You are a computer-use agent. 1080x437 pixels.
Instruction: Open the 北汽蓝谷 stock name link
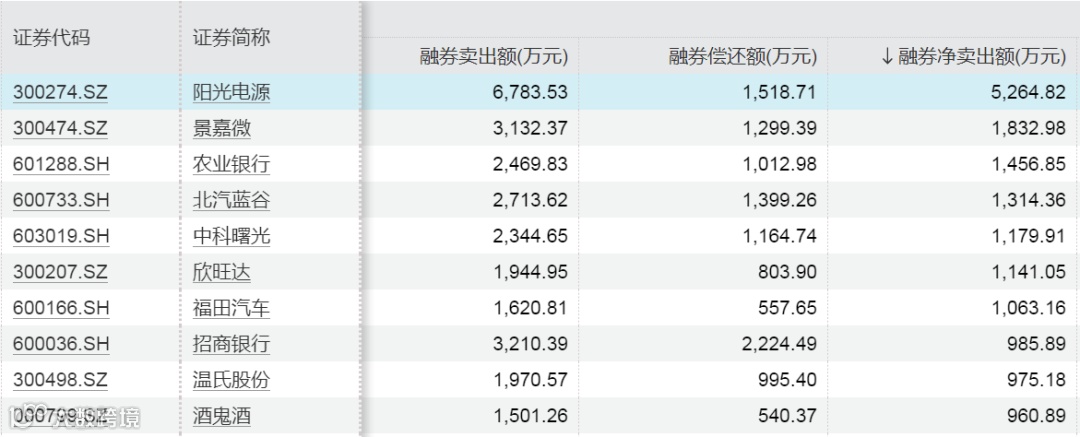pos(231,201)
